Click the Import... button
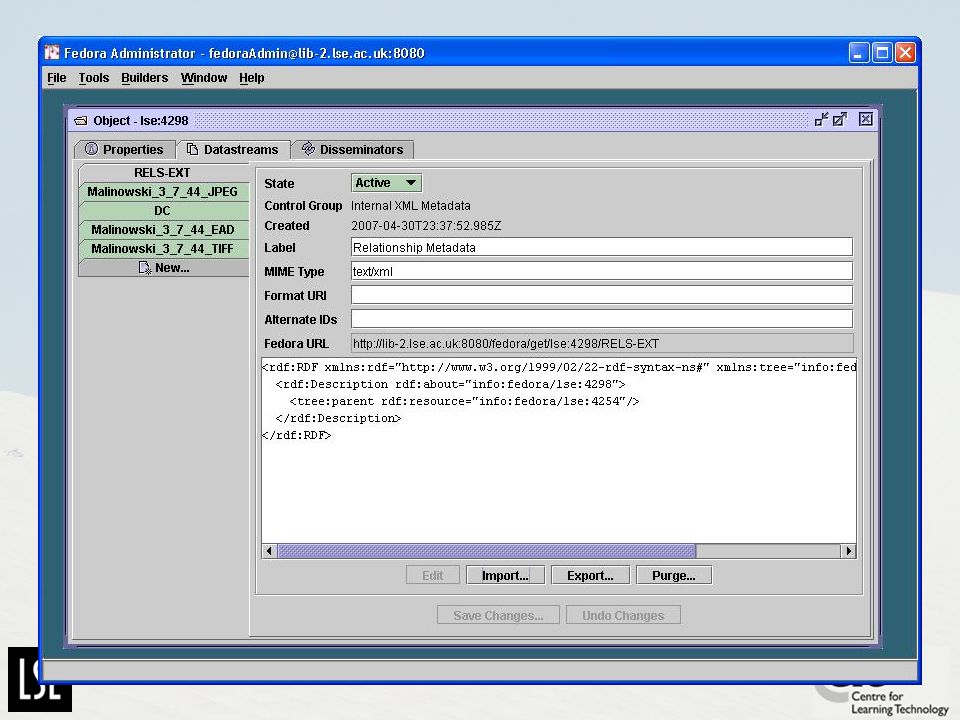 505,576
